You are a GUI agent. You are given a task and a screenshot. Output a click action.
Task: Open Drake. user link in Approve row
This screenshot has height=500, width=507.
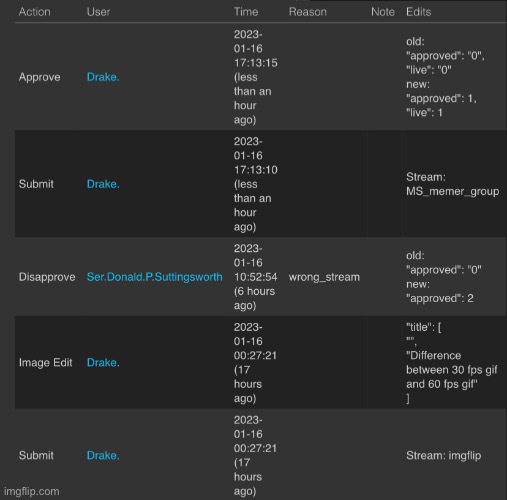[103, 77]
